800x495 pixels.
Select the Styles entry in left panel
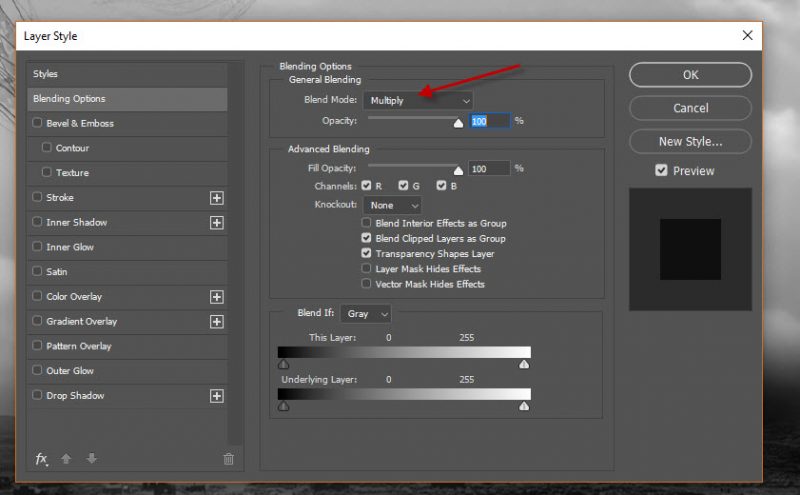tap(127, 74)
